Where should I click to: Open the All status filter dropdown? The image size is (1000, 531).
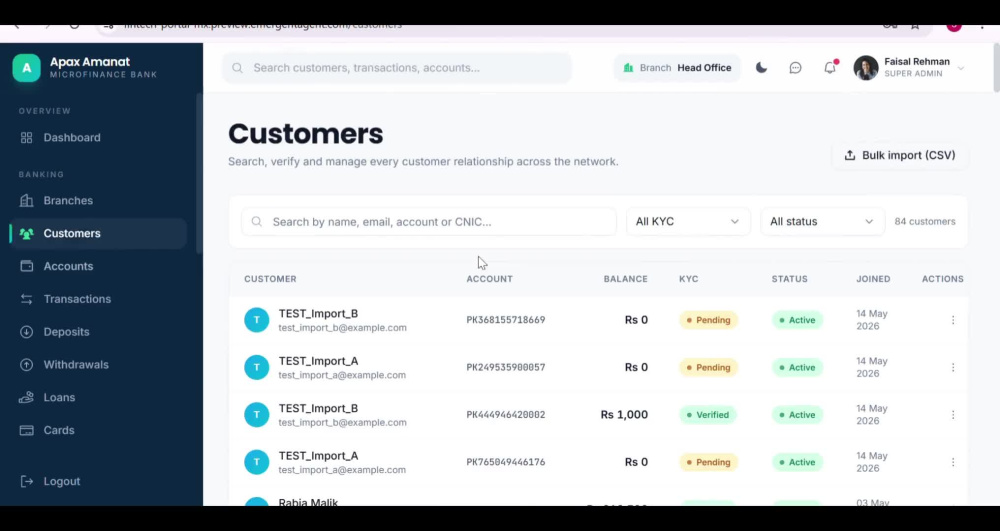click(822, 222)
